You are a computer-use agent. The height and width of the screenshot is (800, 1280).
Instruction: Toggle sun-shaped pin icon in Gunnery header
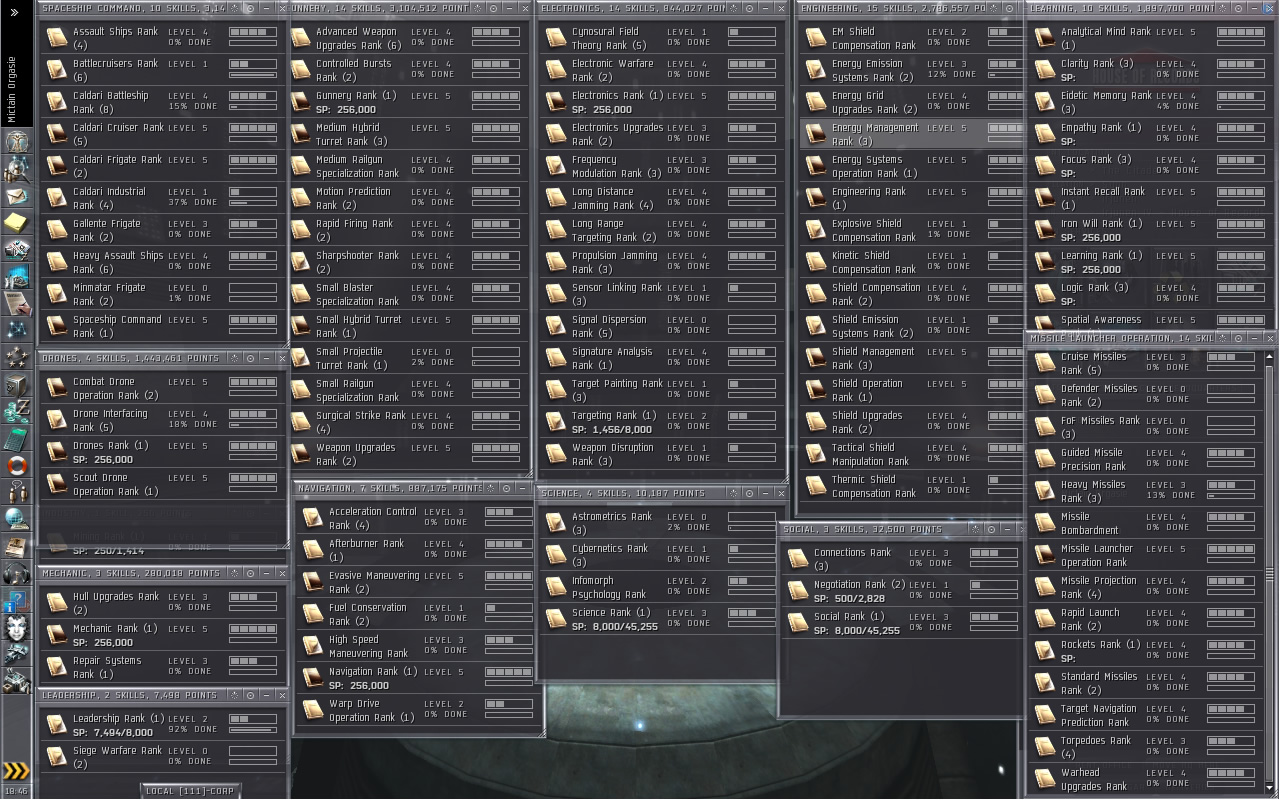pos(477,8)
